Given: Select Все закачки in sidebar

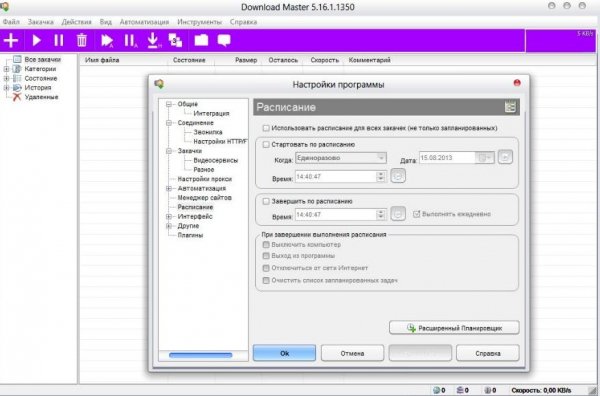Looking at the screenshot, I should pyautogui.click(x=42, y=59).
